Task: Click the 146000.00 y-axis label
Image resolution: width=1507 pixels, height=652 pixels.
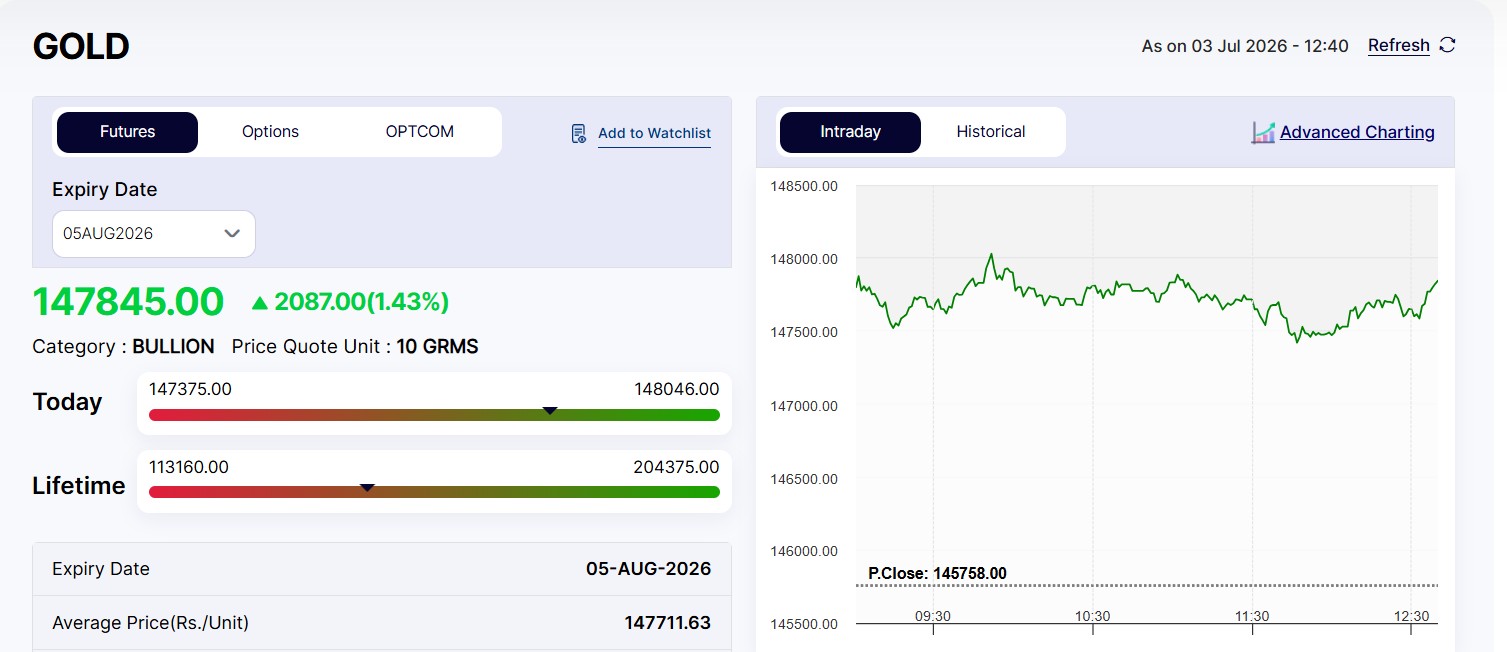Action: pos(804,551)
